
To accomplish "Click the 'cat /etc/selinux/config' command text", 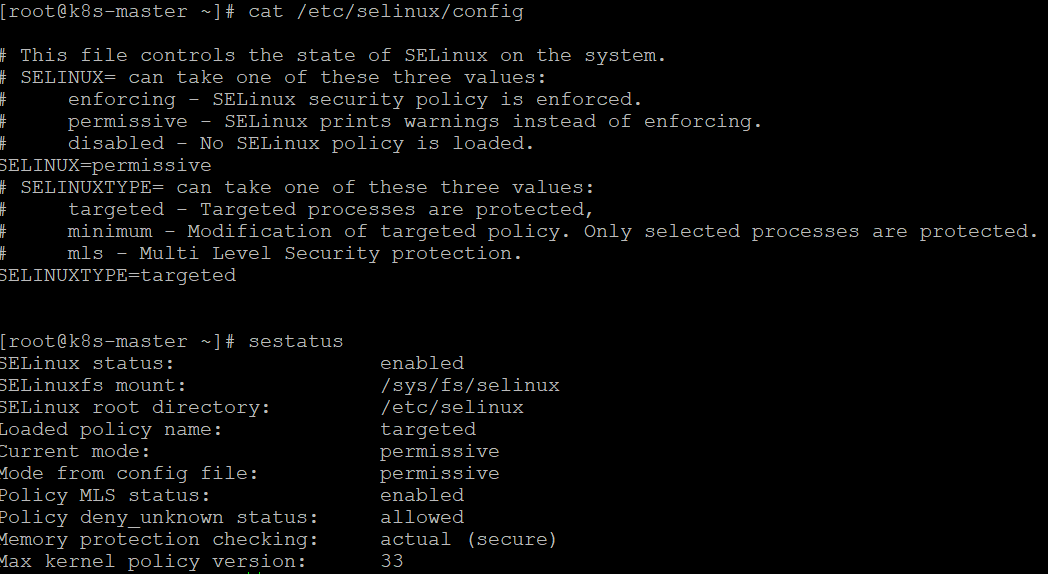I will [x=386, y=12].
